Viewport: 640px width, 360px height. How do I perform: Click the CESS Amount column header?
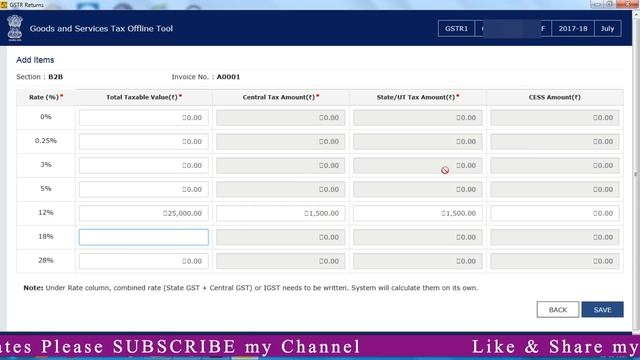click(x=555, y=97)
